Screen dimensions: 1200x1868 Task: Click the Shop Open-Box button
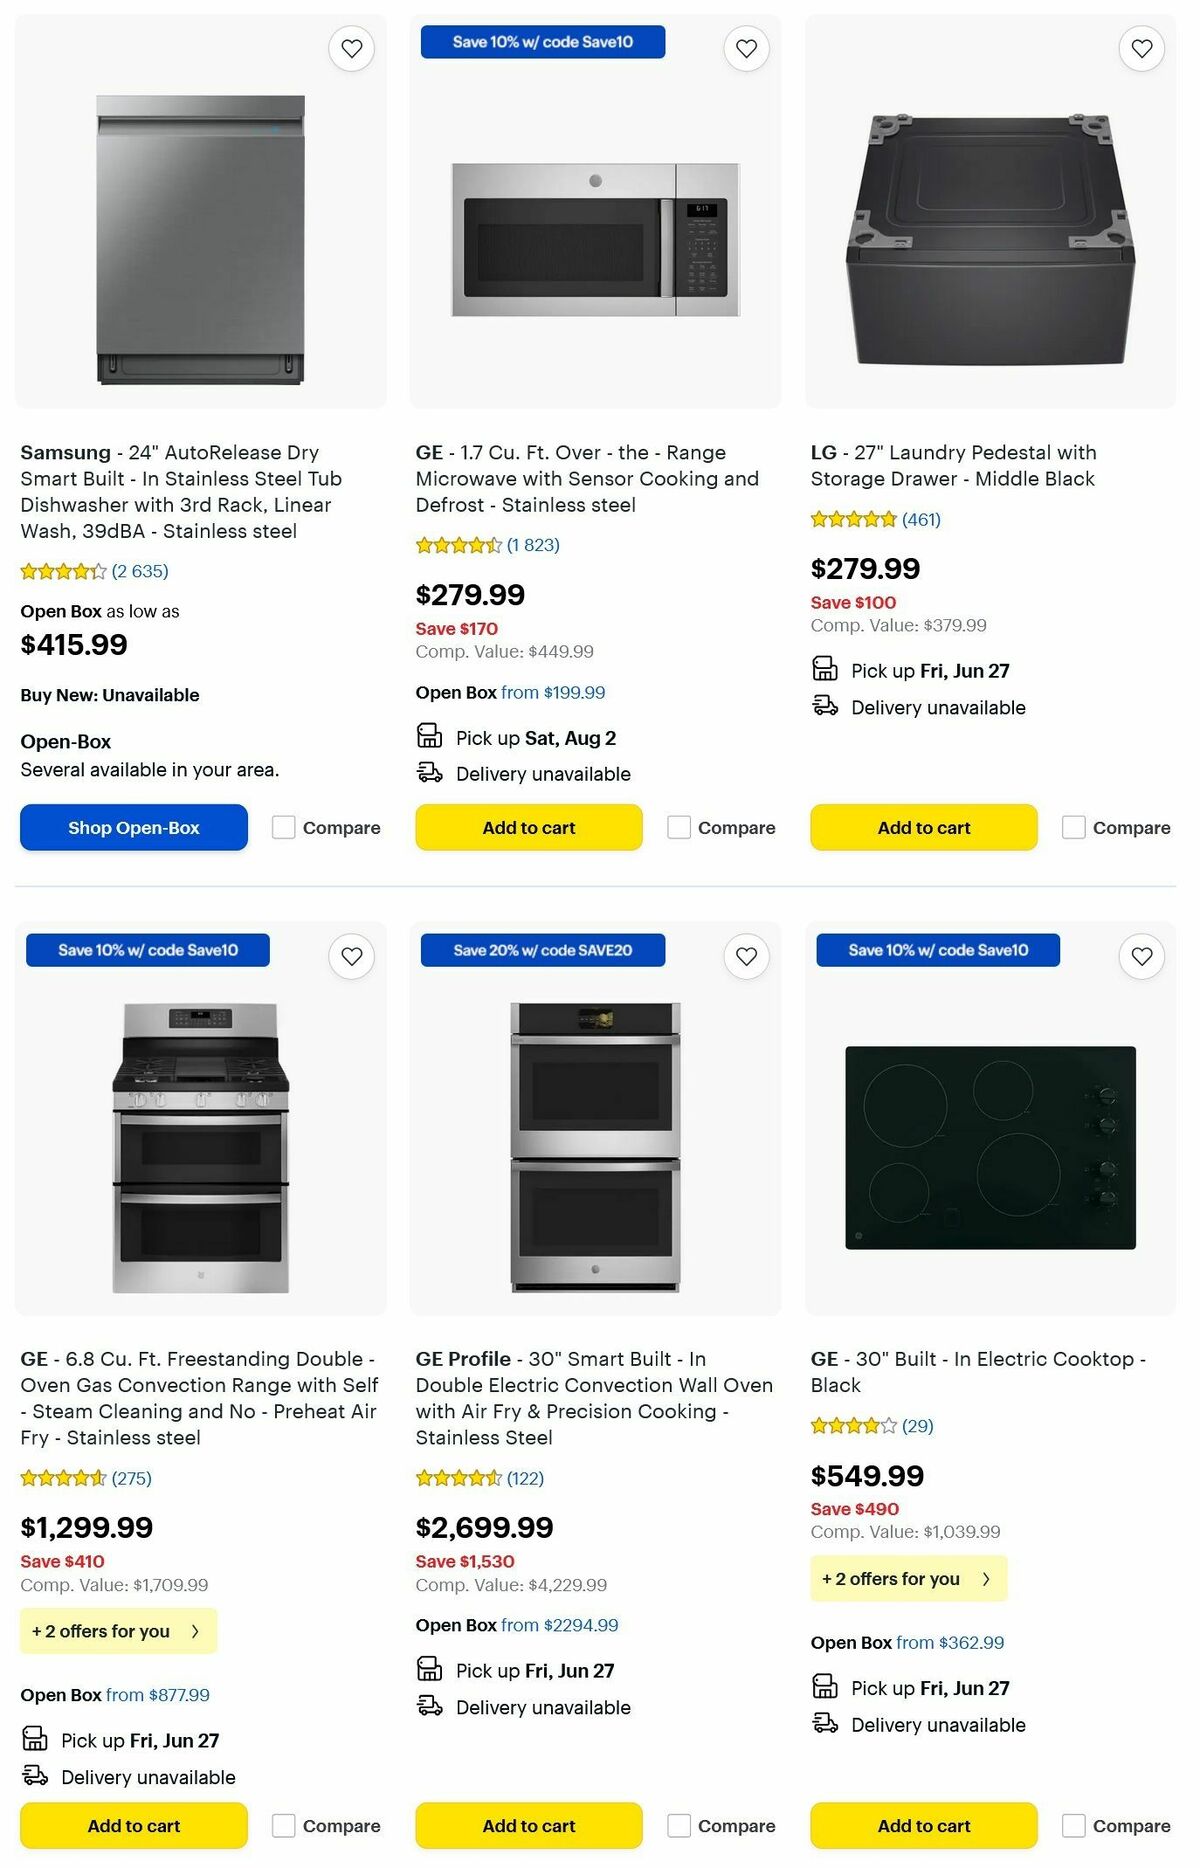pyautogui.click(x=133, y=827)
